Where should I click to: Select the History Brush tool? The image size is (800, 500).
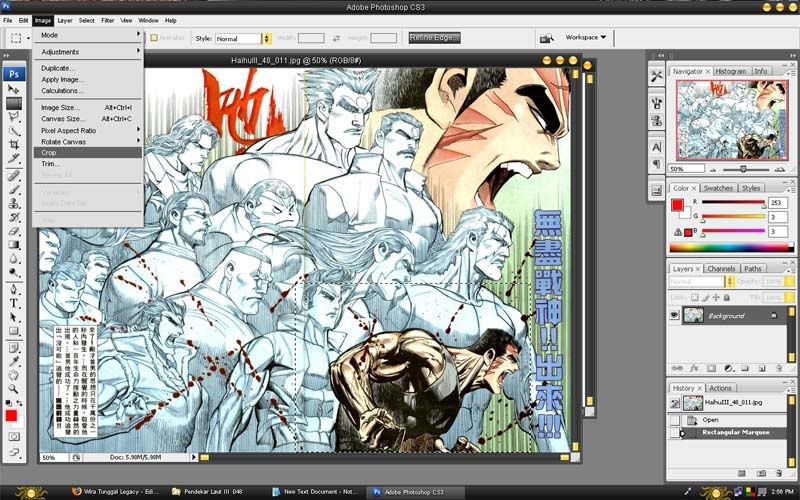point(14,217)
